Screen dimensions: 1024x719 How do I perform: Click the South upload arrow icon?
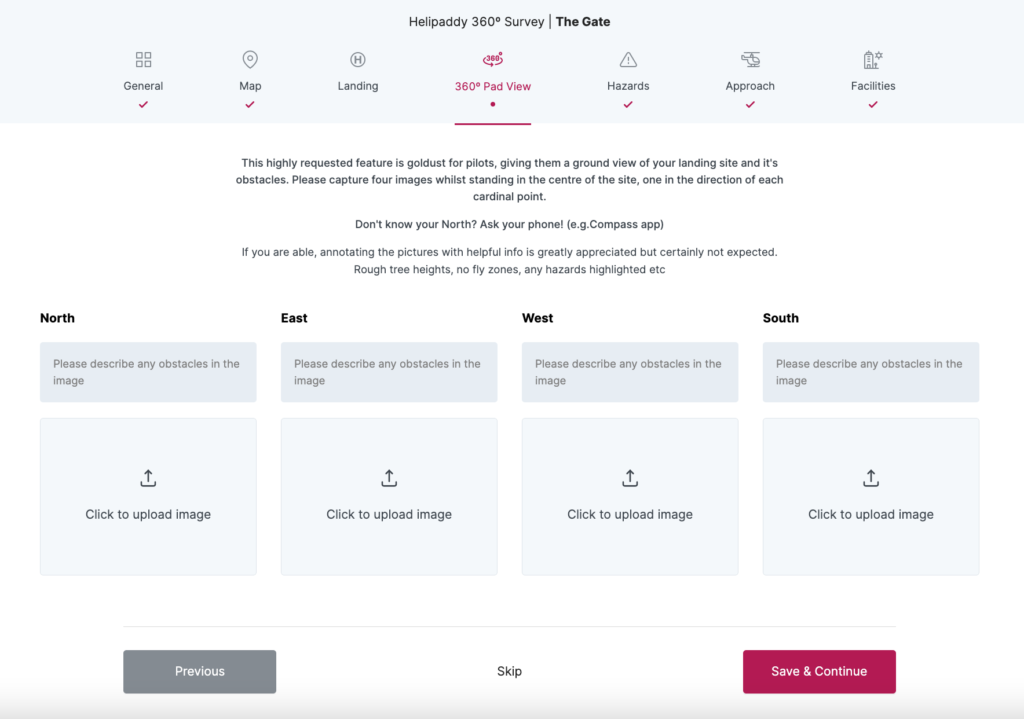[x=871, y=479]
